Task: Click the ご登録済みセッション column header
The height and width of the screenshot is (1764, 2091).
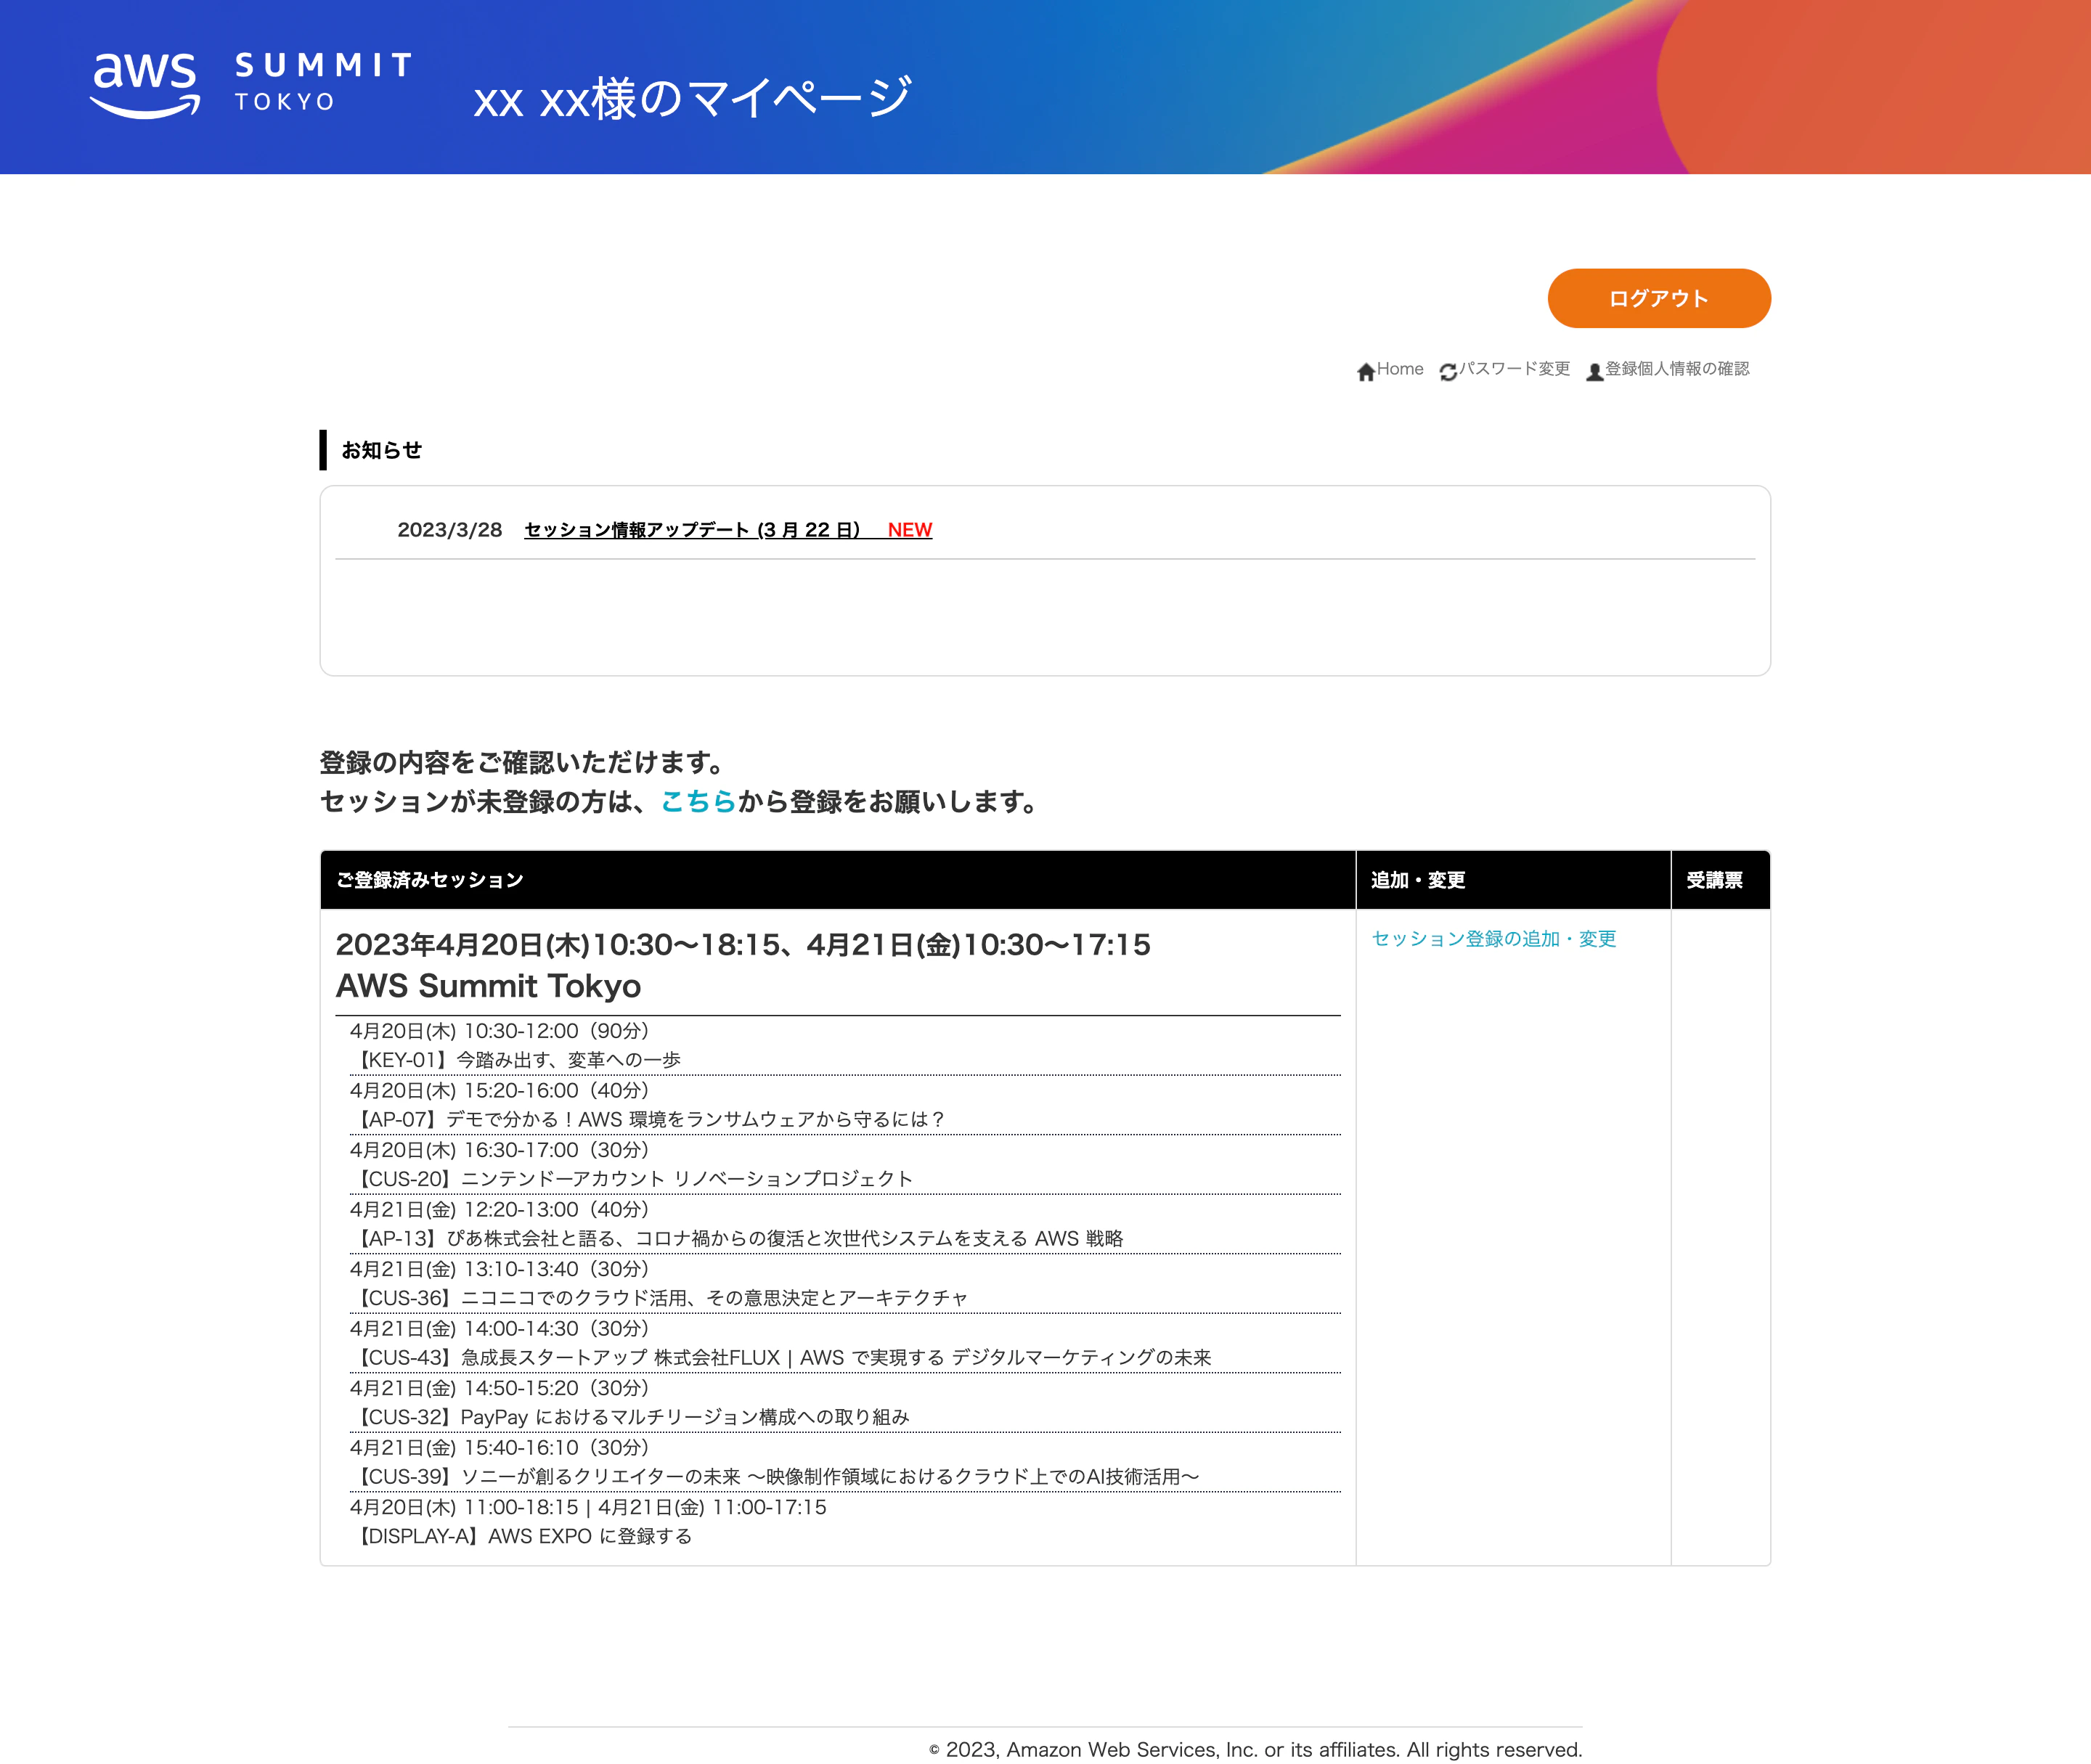Action: pos(838,880)
